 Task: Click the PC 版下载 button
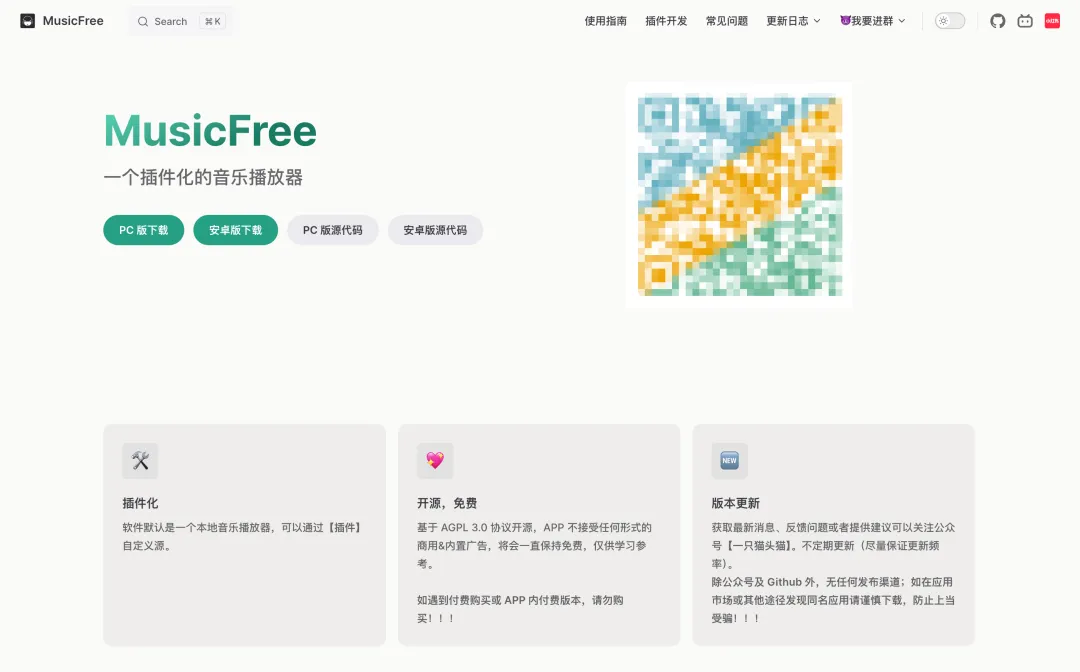click(x=143, y=230)
